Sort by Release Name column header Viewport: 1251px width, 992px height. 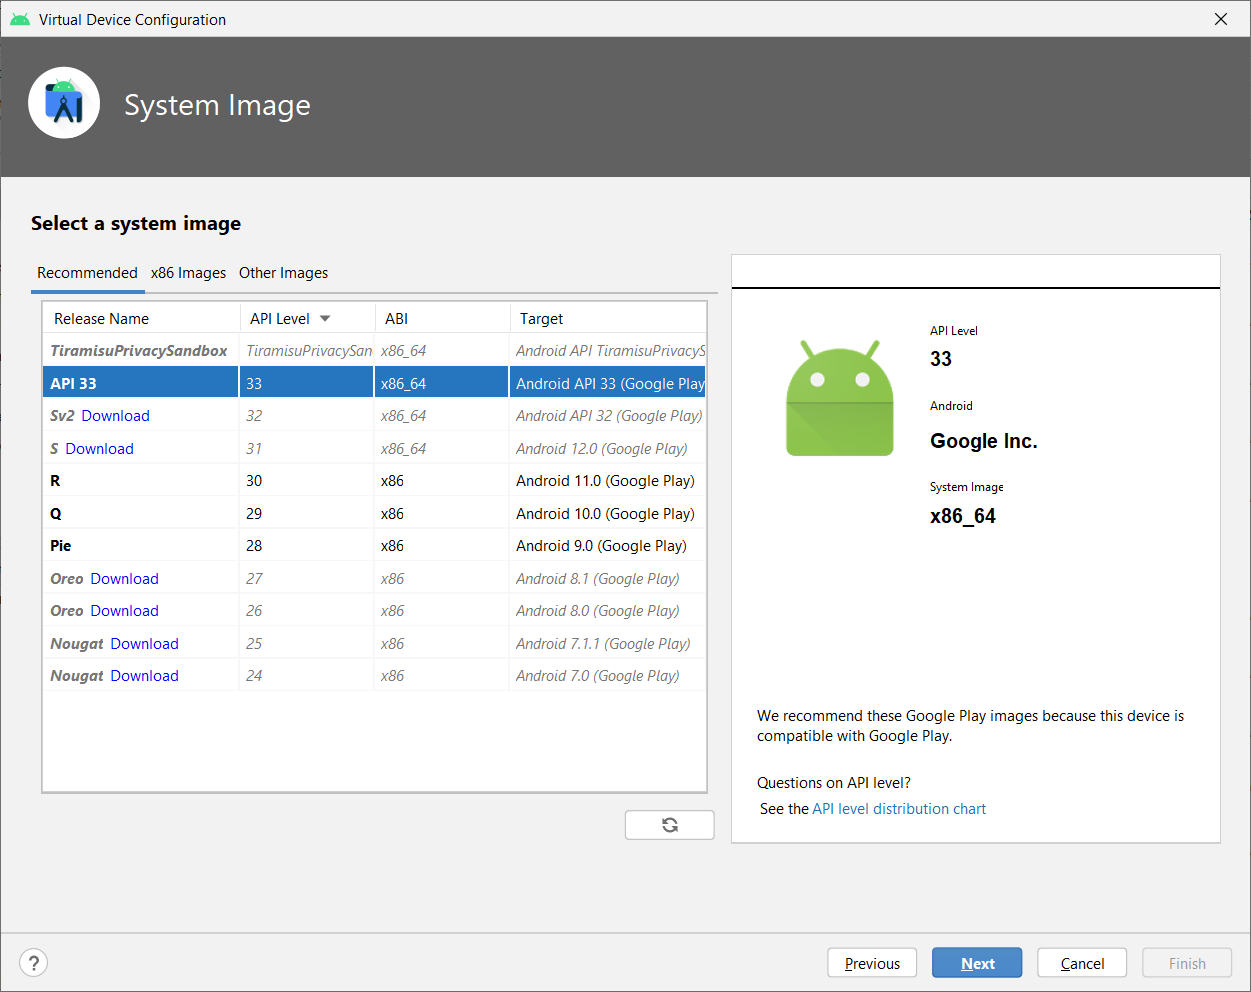pos(141,318)
